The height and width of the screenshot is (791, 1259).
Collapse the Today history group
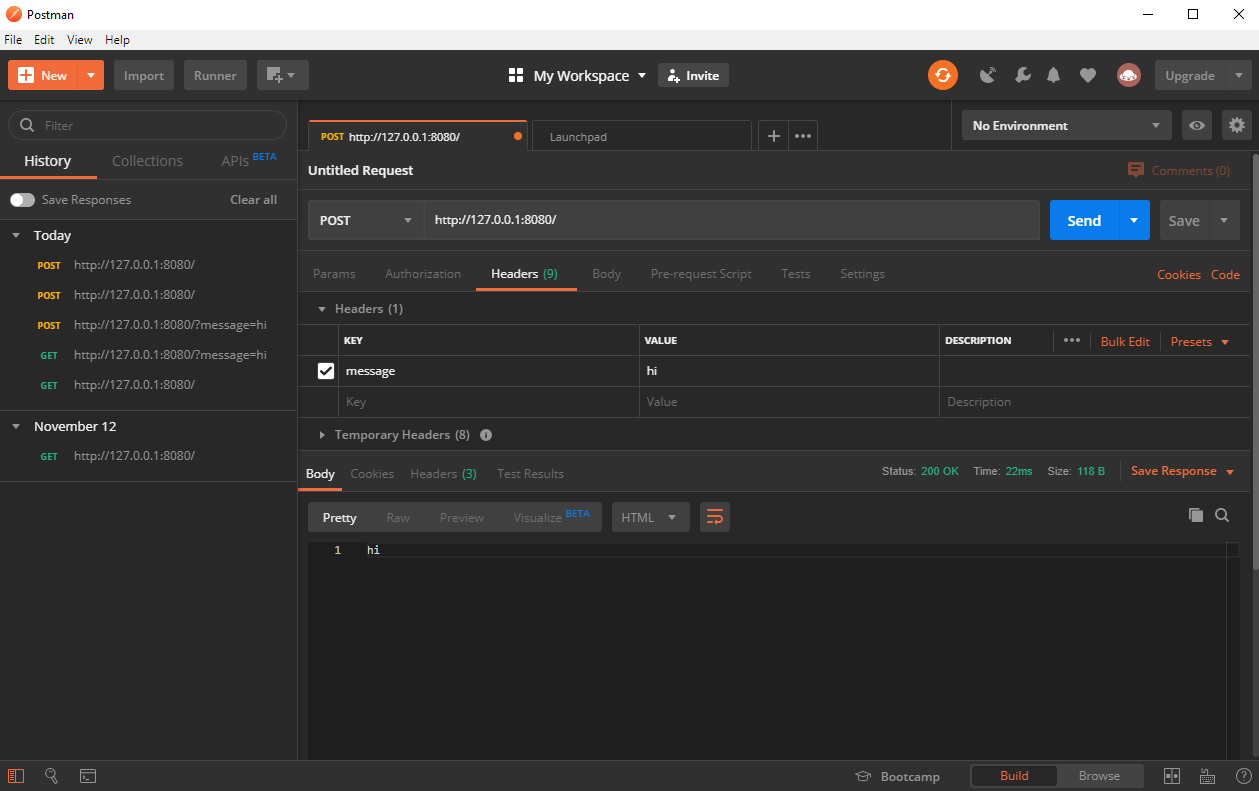16,236
